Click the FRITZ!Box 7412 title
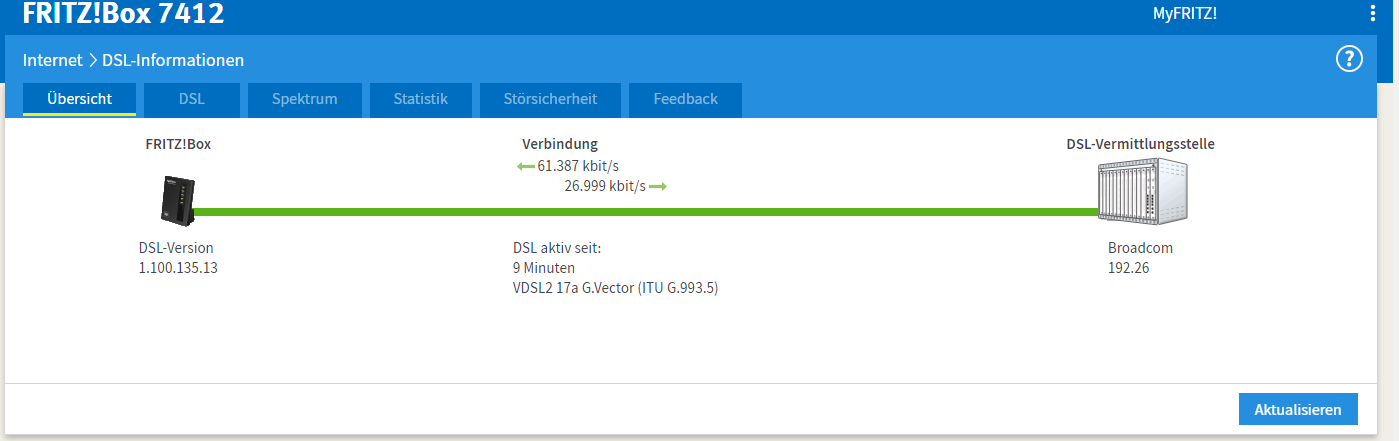 pyautogui.click(x=123, y=13)
